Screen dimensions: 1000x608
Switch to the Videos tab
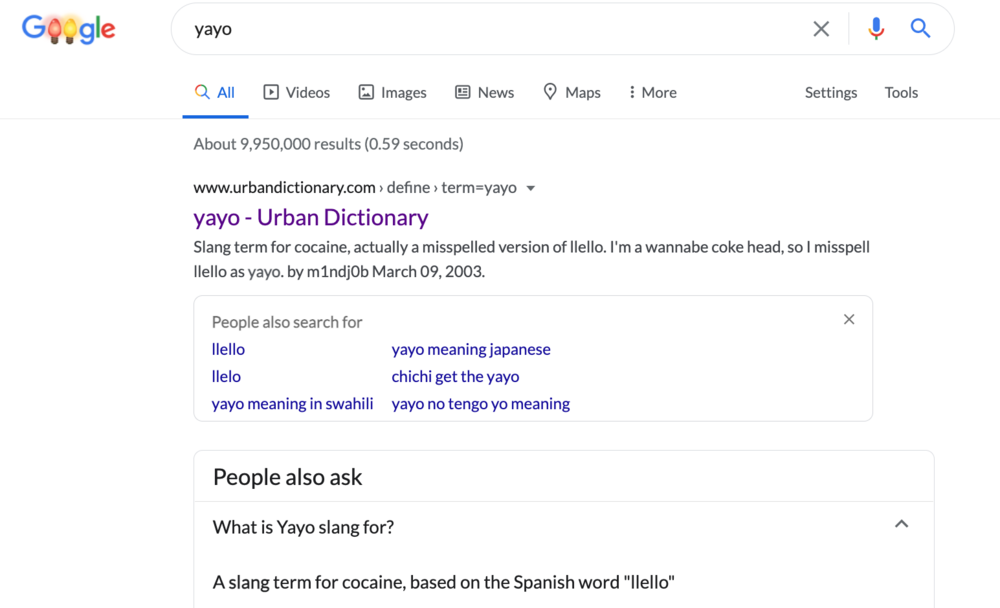[x=297, y=93]
